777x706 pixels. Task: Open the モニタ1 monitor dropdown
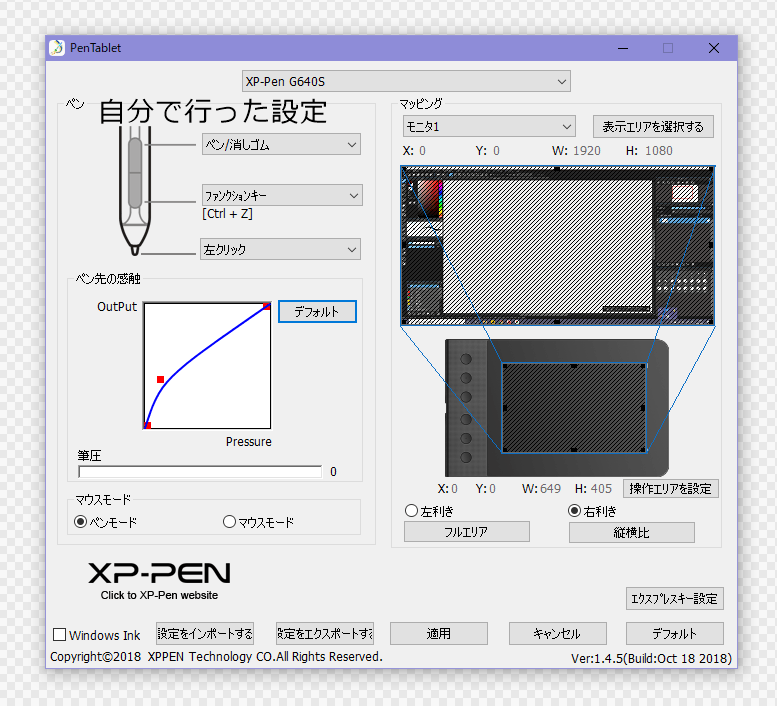pyautogui.click(x=489, y=127)
